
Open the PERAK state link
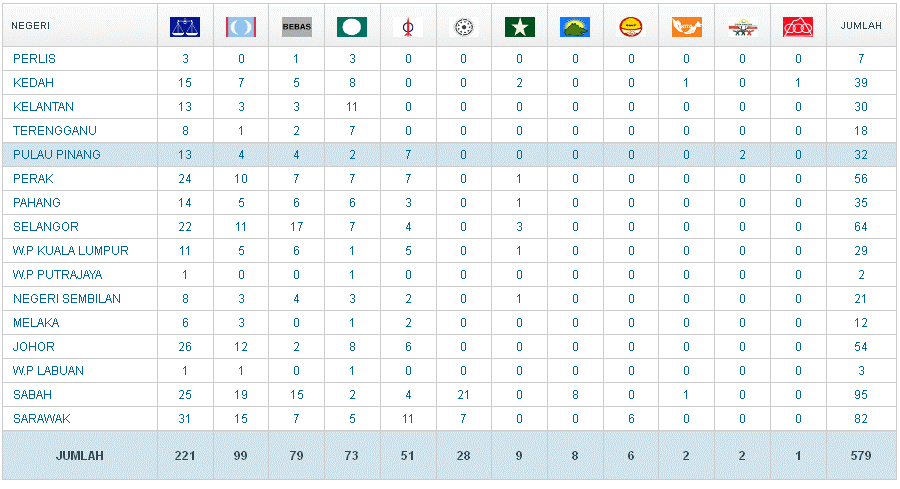point(33,179)
